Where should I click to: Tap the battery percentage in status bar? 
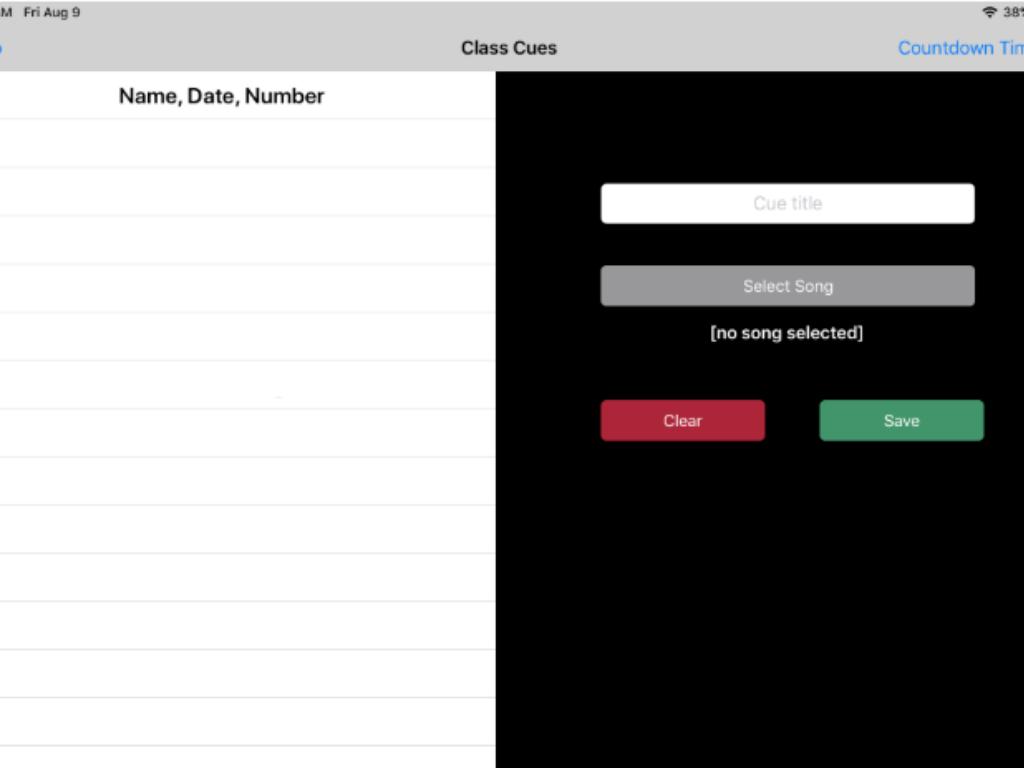[x=1012, y=13]
